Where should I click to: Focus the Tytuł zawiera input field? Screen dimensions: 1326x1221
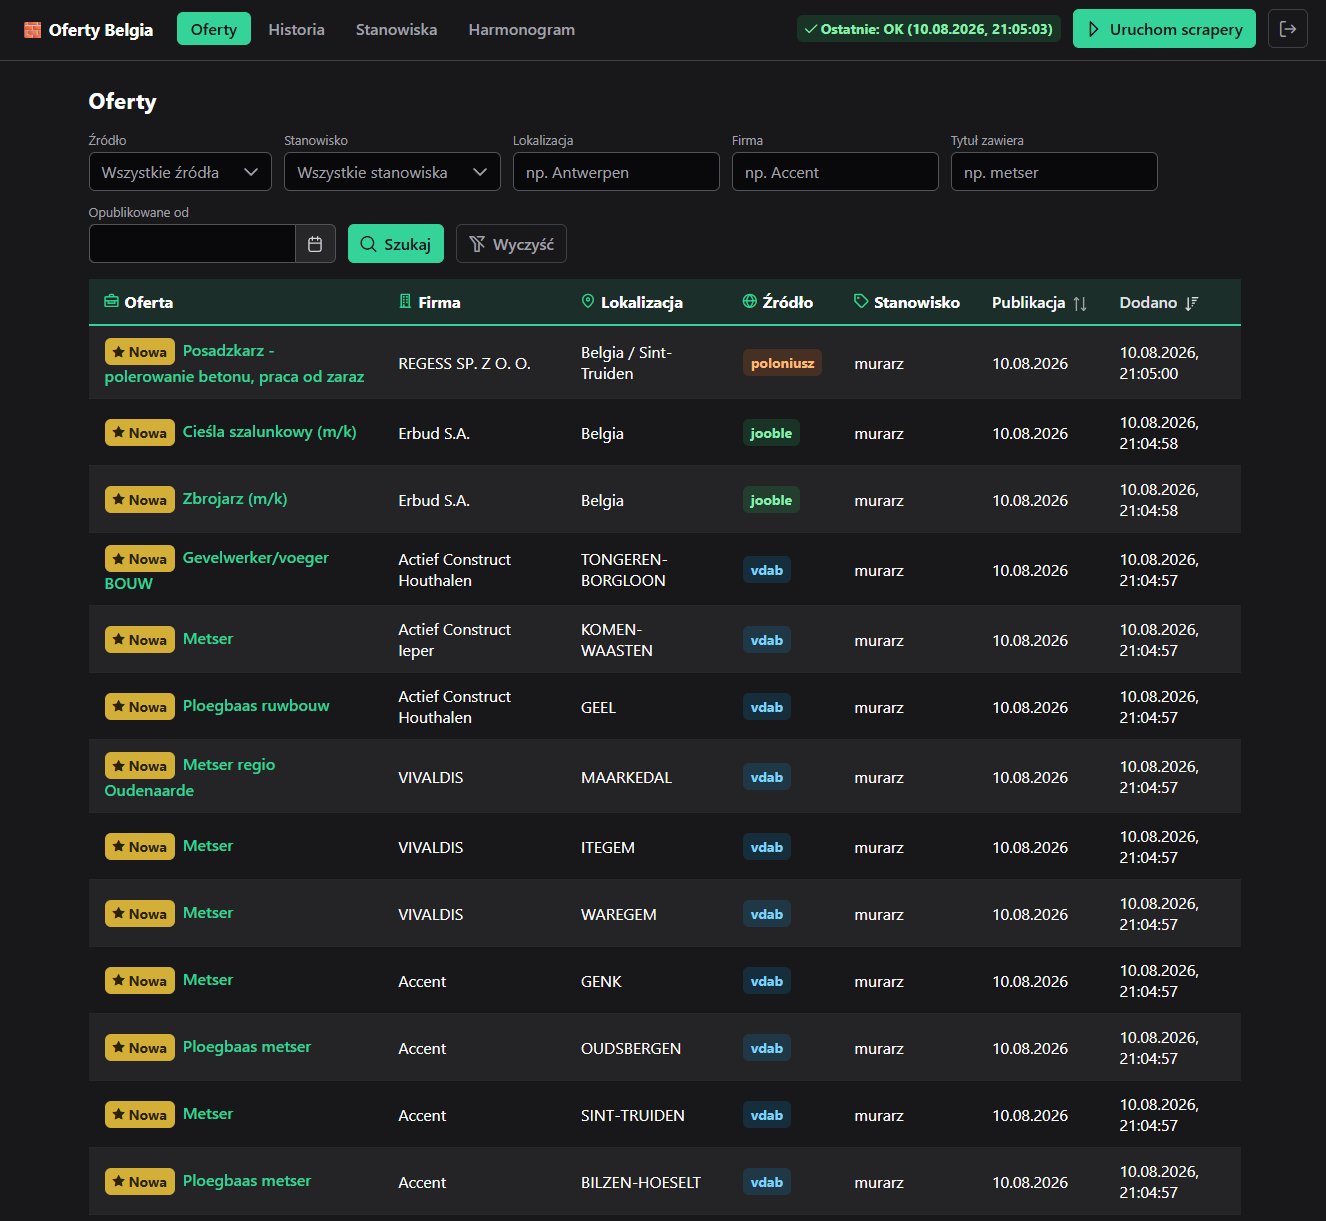pyautogui.click(x=1054, y=172)
